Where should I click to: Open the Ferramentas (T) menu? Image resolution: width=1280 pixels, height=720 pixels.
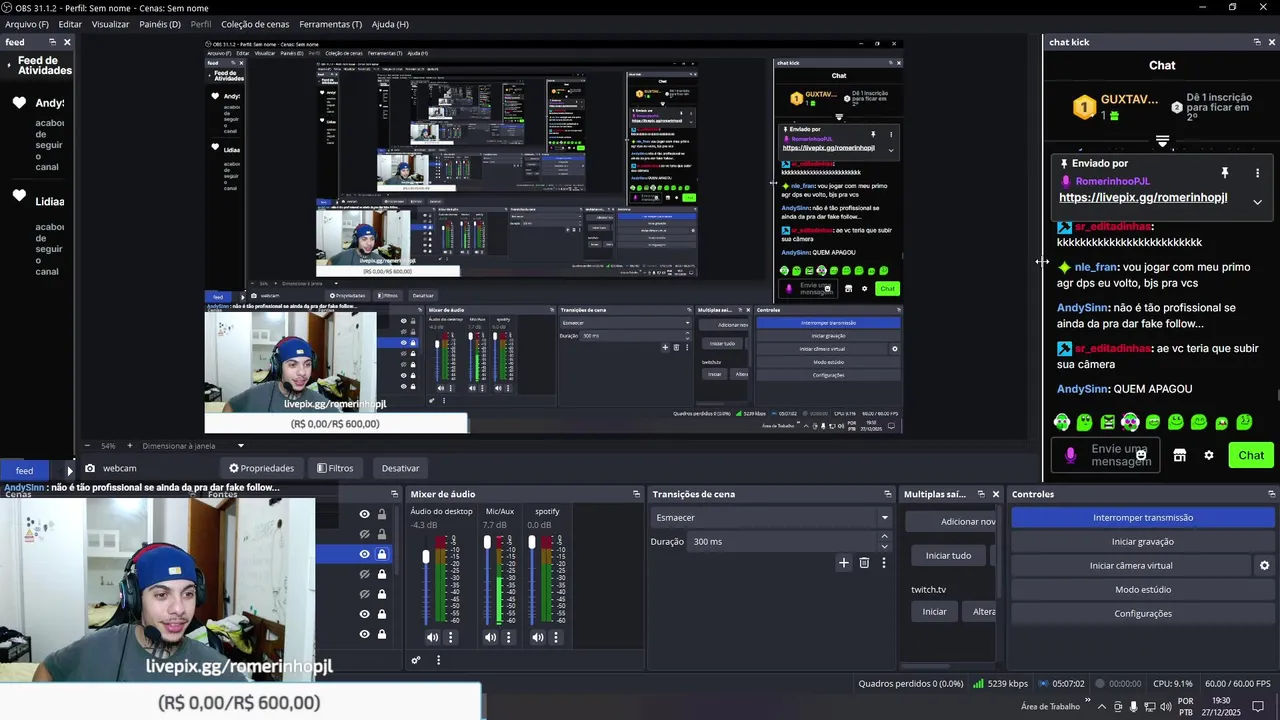point(331,24)
